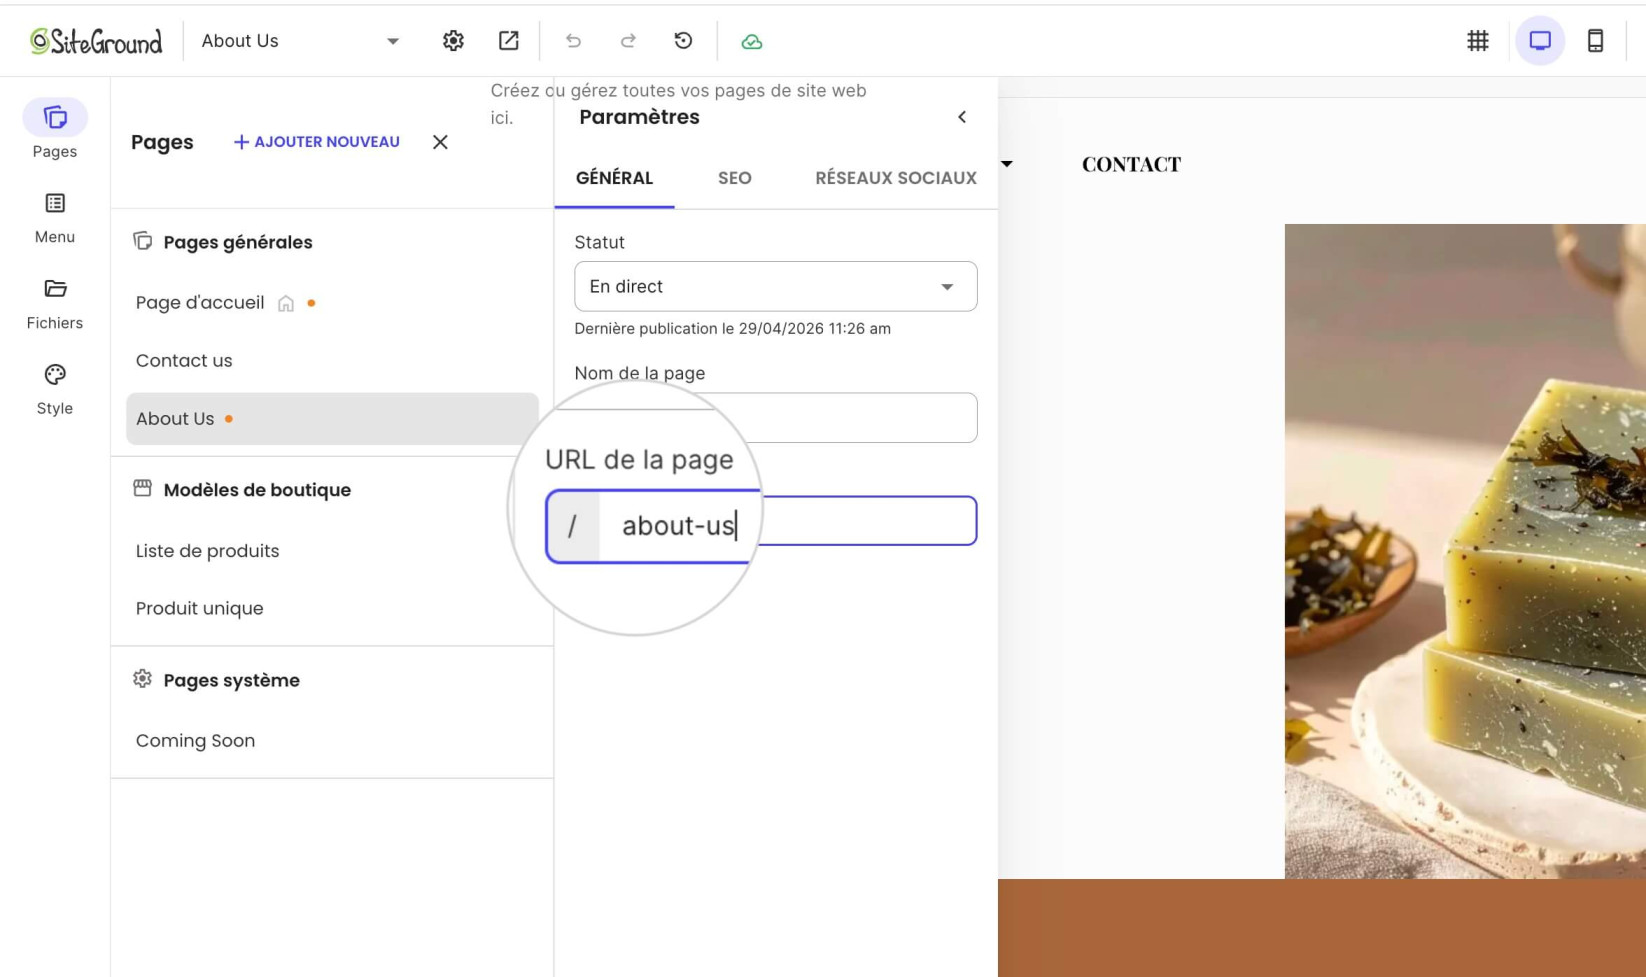Toggle the grid overlay icon
The image size is (1646, 977).
[x=1478, y=41]
